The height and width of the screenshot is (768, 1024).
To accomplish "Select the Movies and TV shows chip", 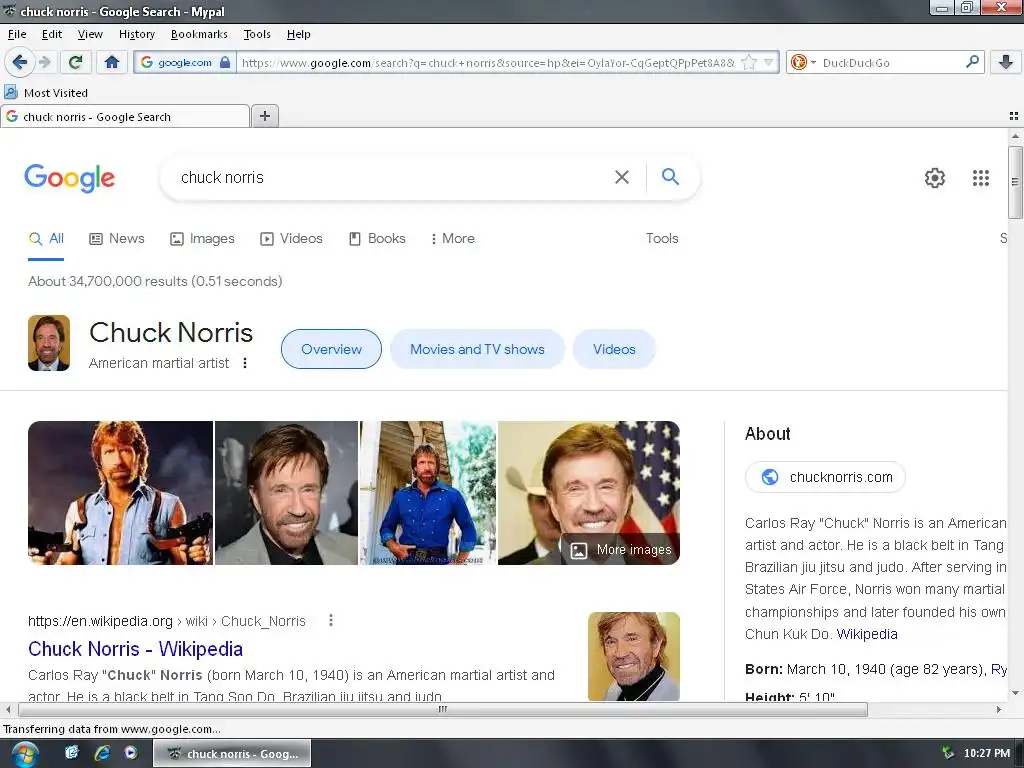I will tap(477, 349).
